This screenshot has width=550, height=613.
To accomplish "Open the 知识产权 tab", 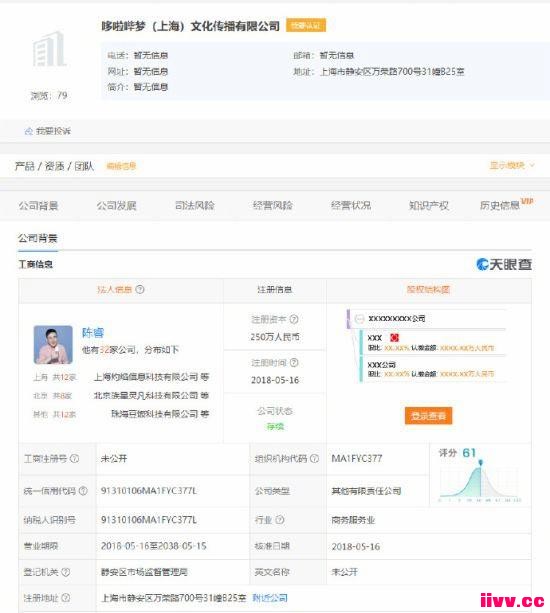I will click(x=429, y=206).
